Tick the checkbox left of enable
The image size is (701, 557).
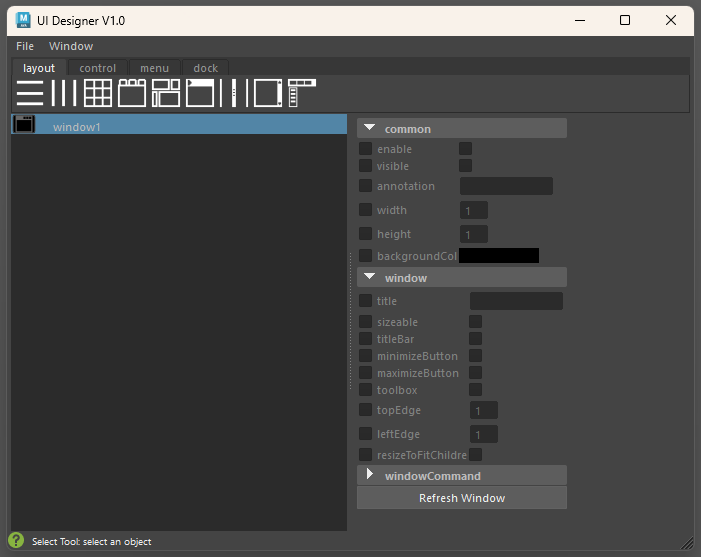[366, 149]
